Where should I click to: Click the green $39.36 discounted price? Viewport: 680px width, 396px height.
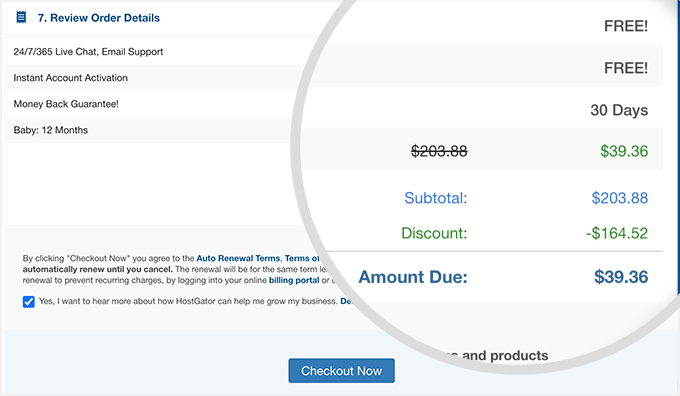point(624,151)
